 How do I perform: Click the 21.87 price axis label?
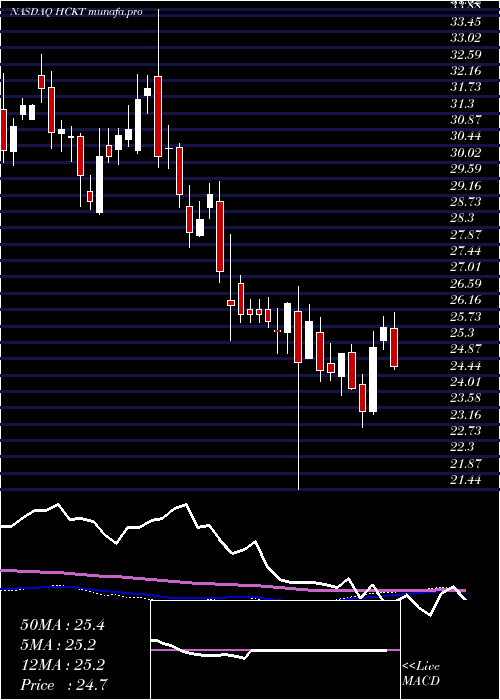pos(466,464)
